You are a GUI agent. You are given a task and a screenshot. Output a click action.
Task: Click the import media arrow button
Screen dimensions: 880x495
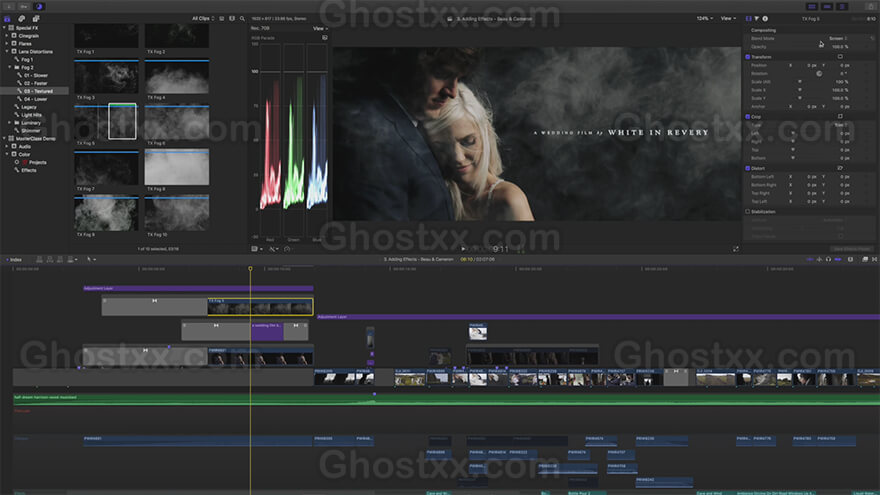[x=10, y=7]
